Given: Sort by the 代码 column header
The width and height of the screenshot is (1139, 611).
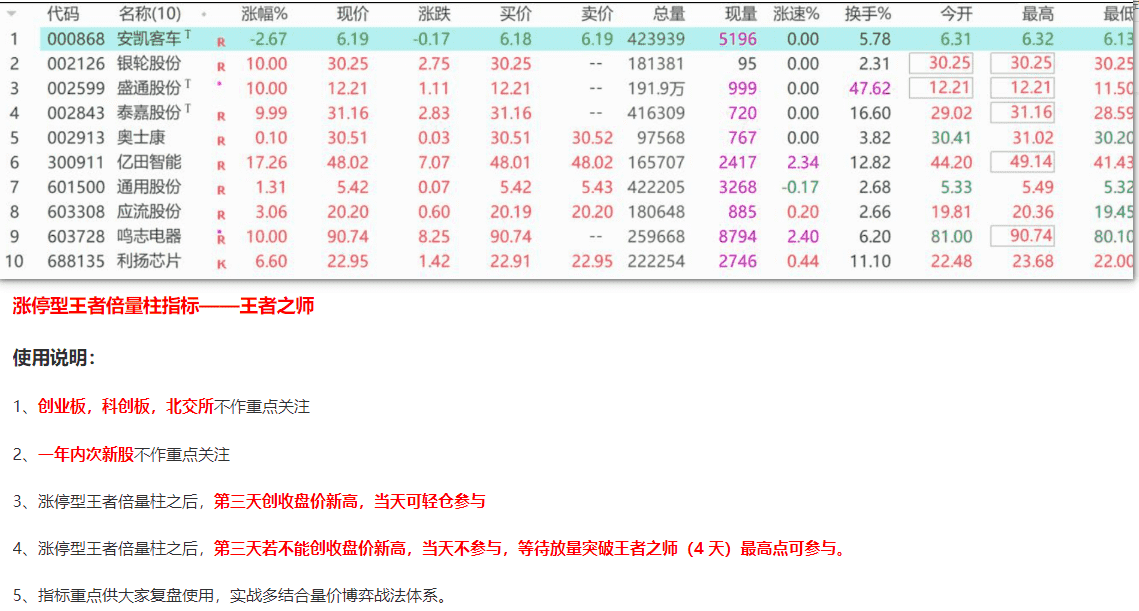Looking at the screenshot, I should pyautogui.click(x=63, y=14).
